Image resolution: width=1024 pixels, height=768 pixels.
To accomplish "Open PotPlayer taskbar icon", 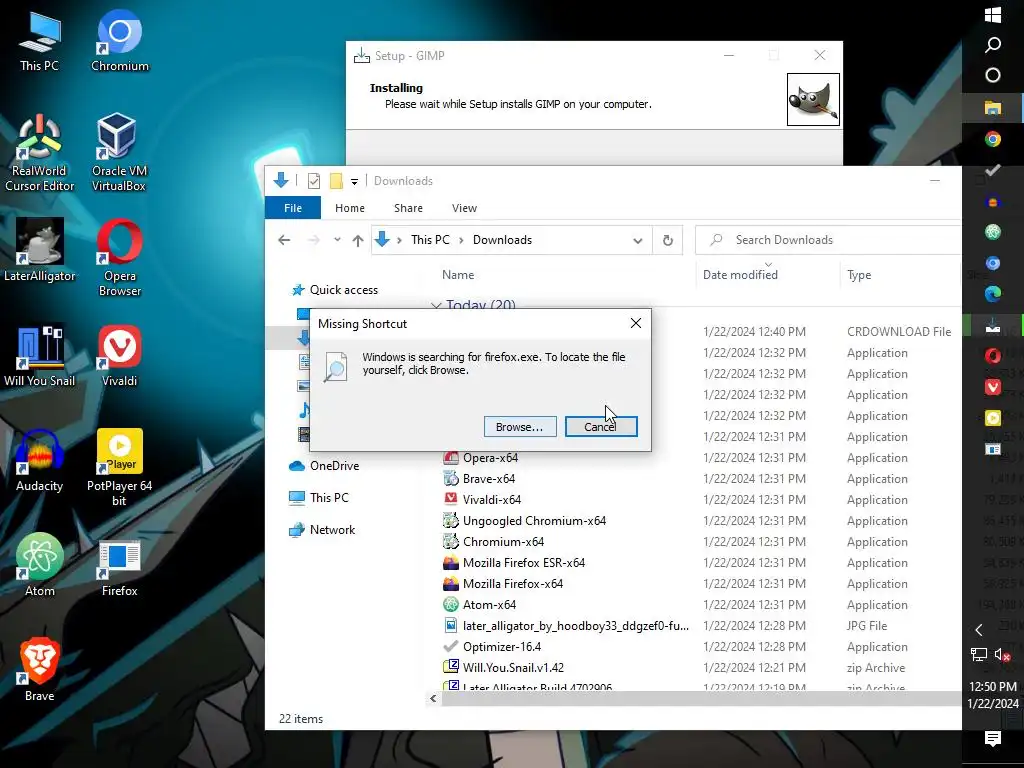I will coord(993,418).
